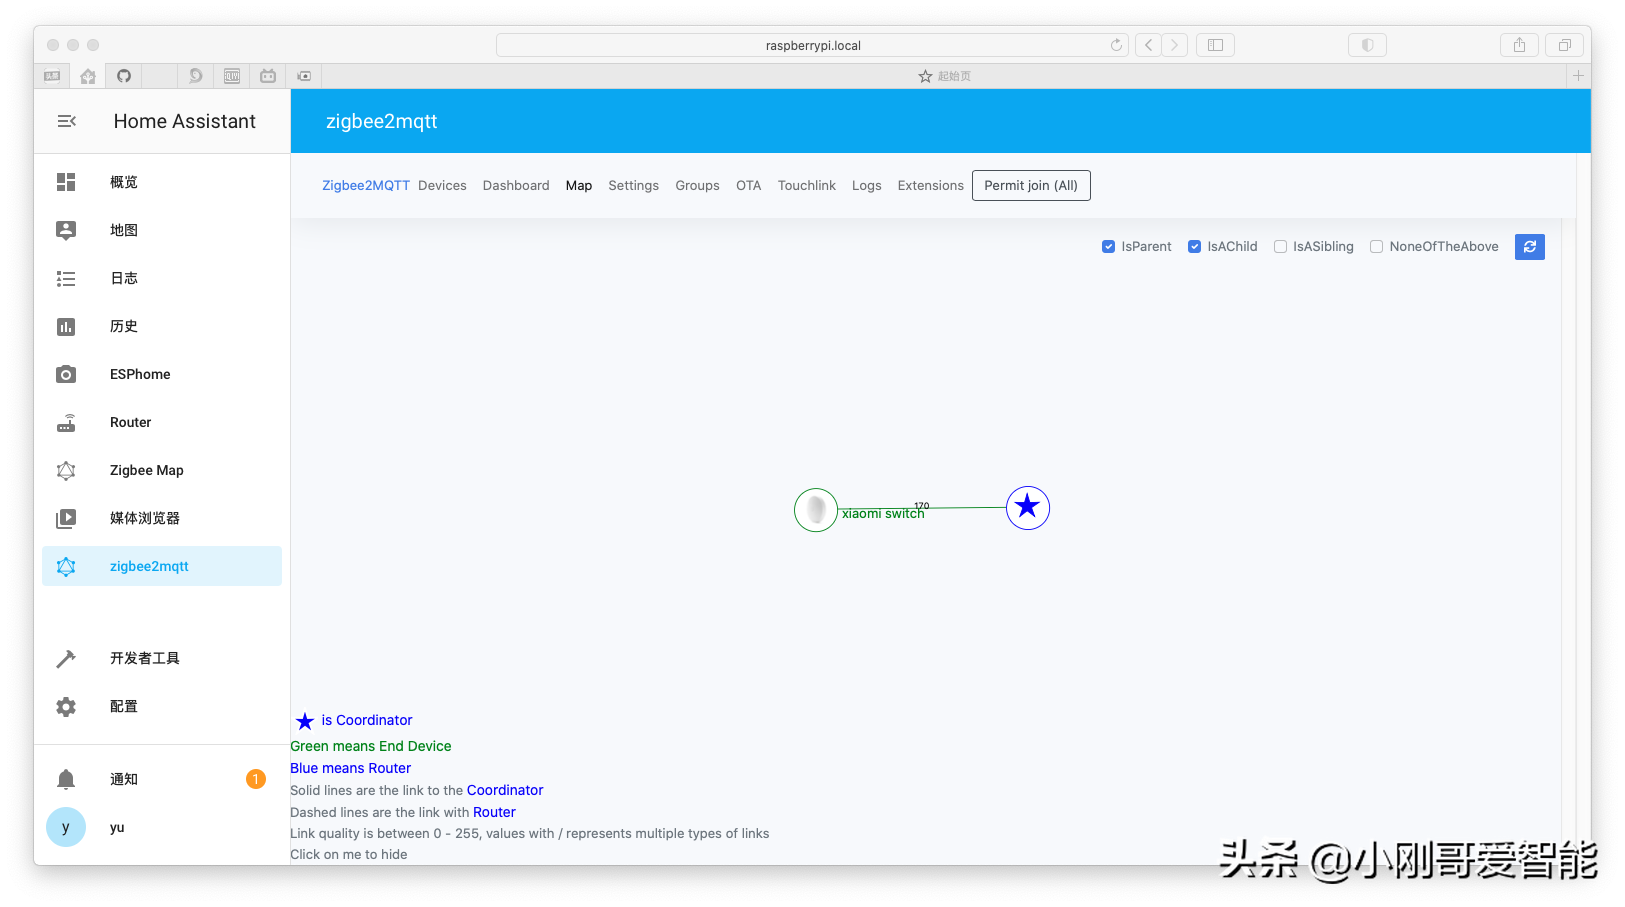Uncheck the IsAChild checkbox
Image resolution: width=1625 pixels, height=907 pixels.
point(1194,247)
